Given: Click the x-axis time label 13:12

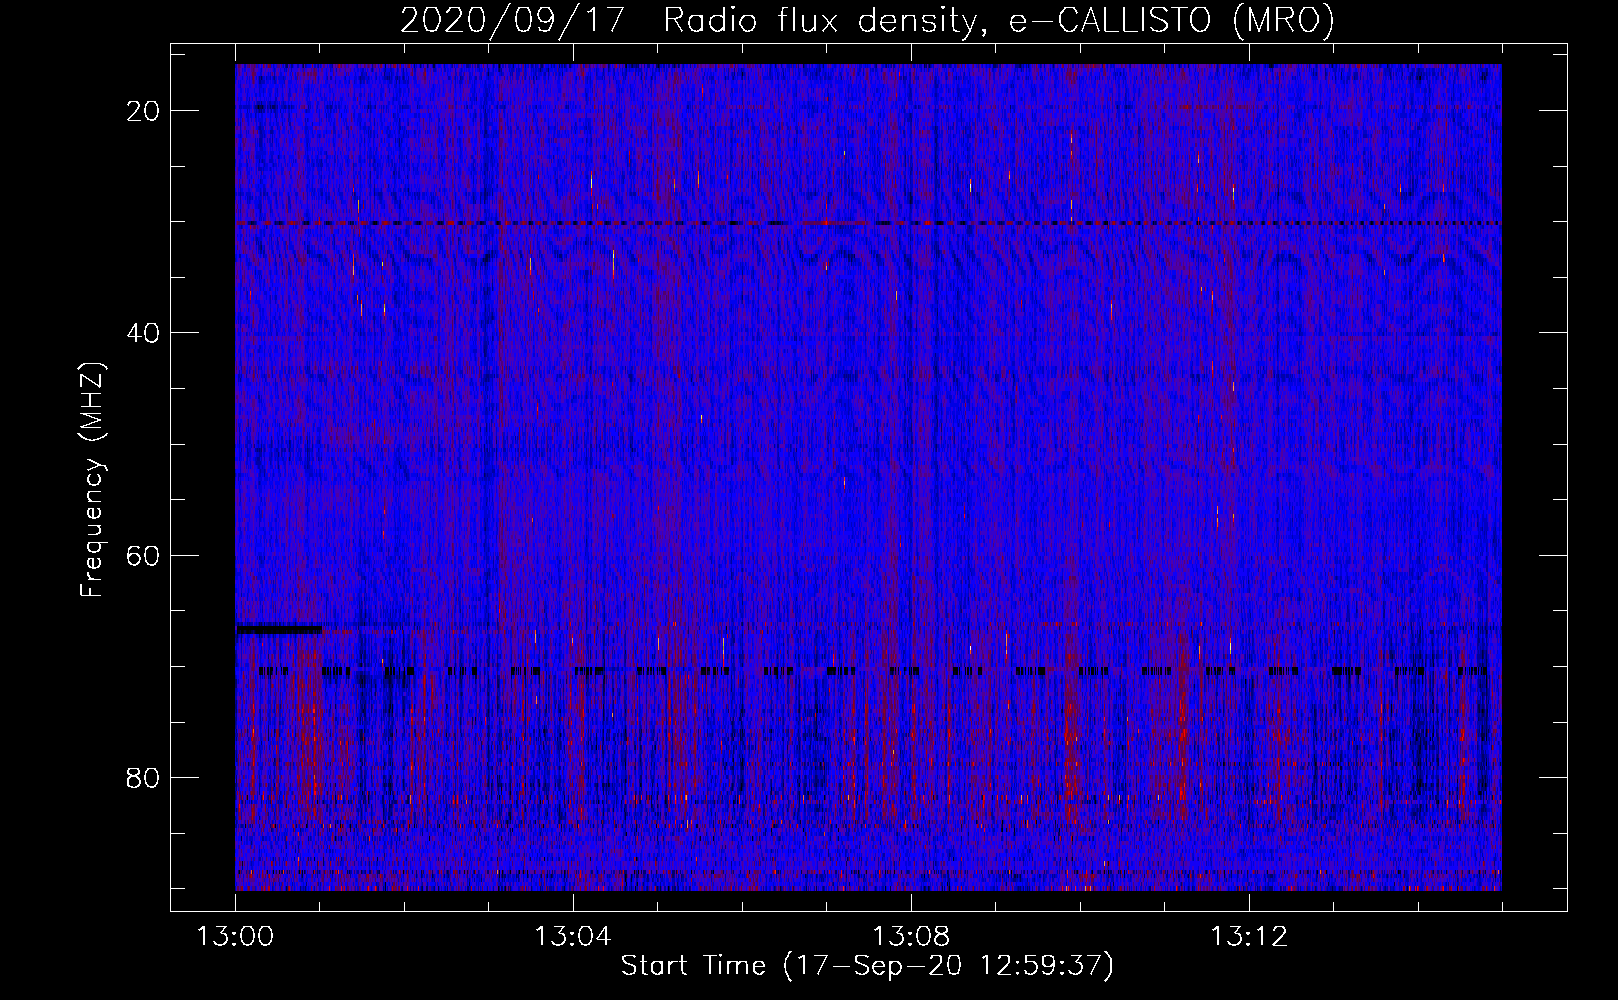Looking at the screenshot, I should click(x=1249, y=937).
